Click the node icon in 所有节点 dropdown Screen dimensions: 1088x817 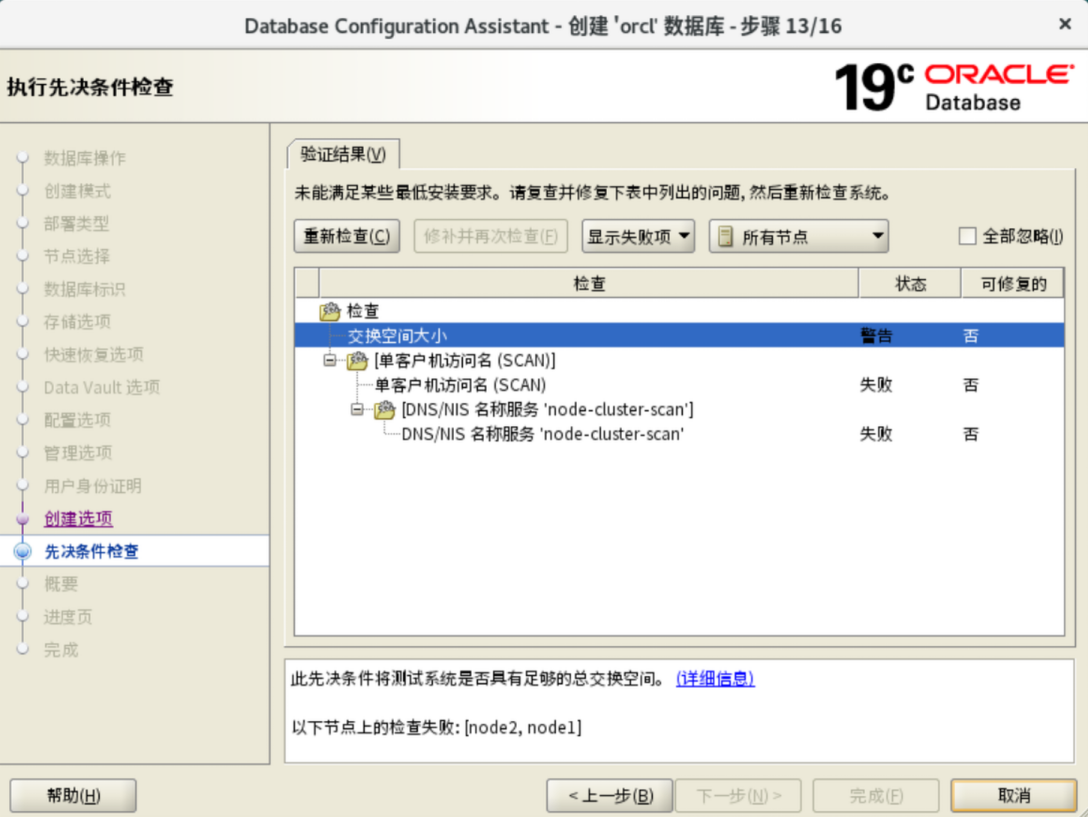(725, 237)
